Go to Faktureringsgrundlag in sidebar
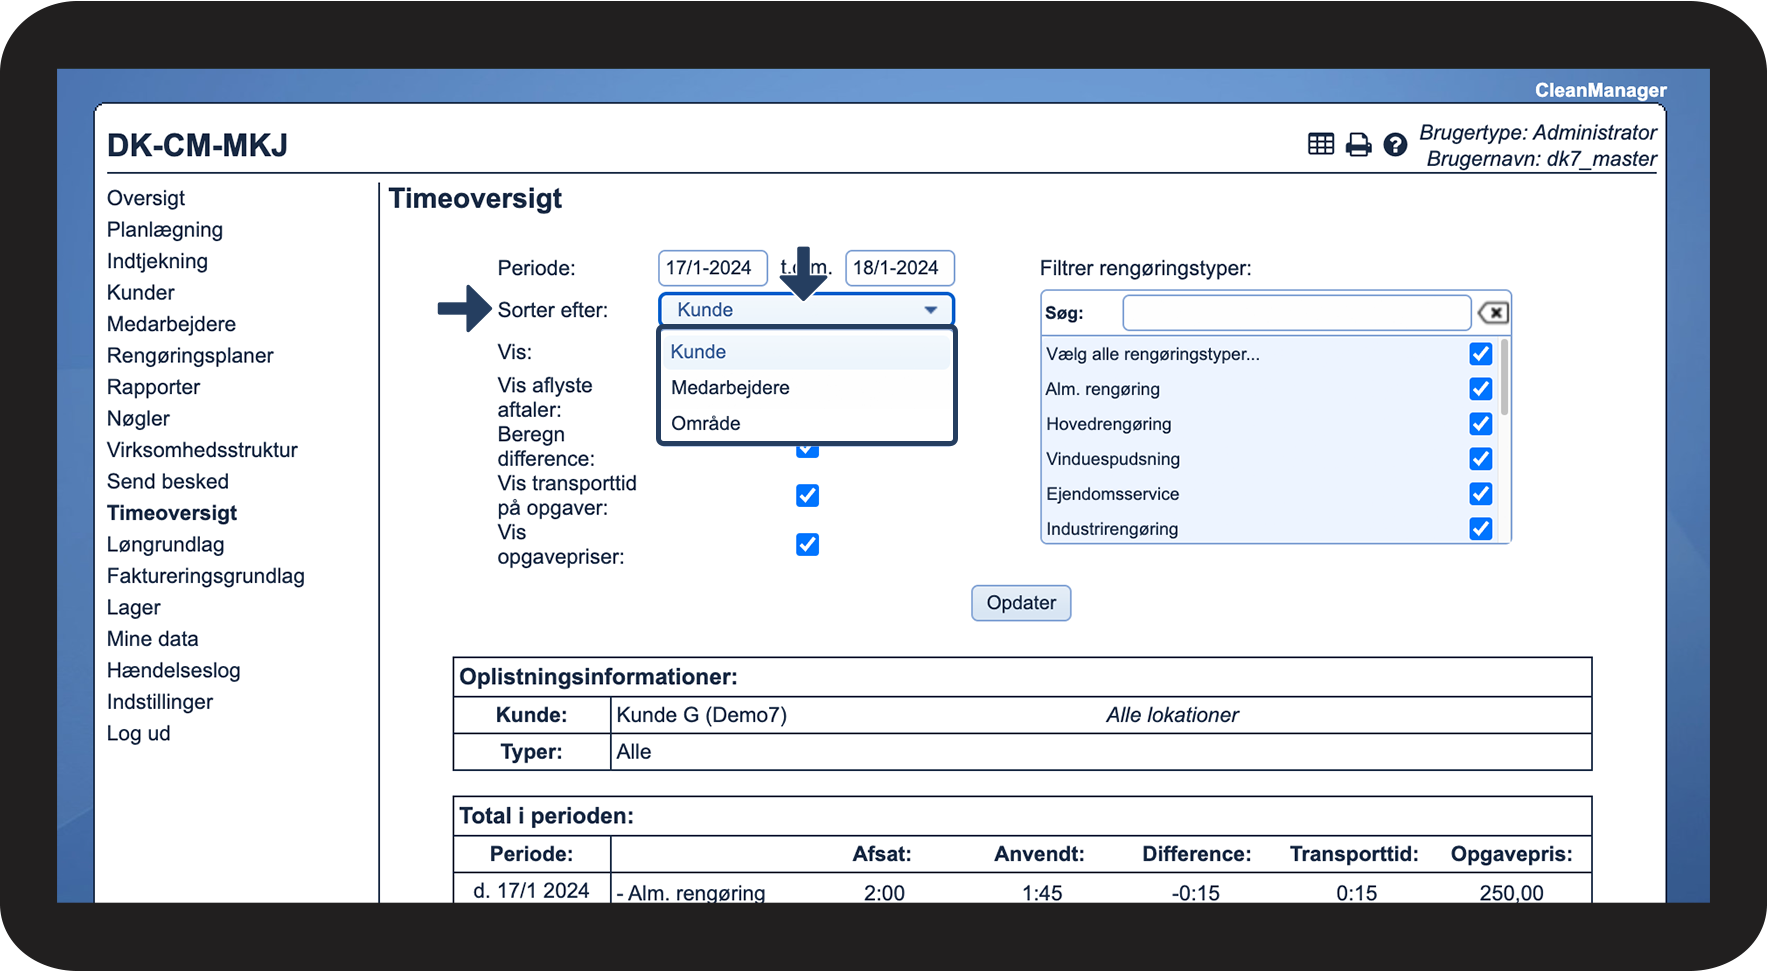Image resolution: width=1767 pixels, height=971 pixels. pyautogui.click(x=205, y=576)
